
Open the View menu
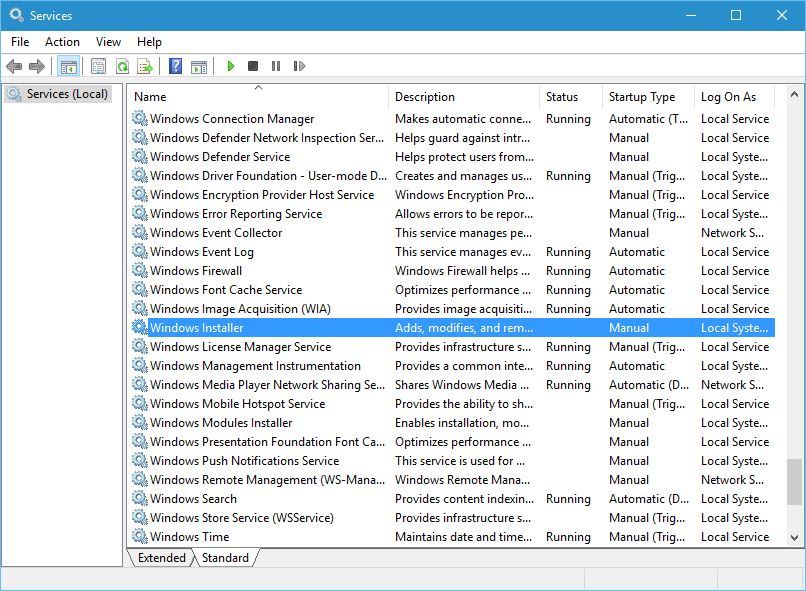coord(108,42)
